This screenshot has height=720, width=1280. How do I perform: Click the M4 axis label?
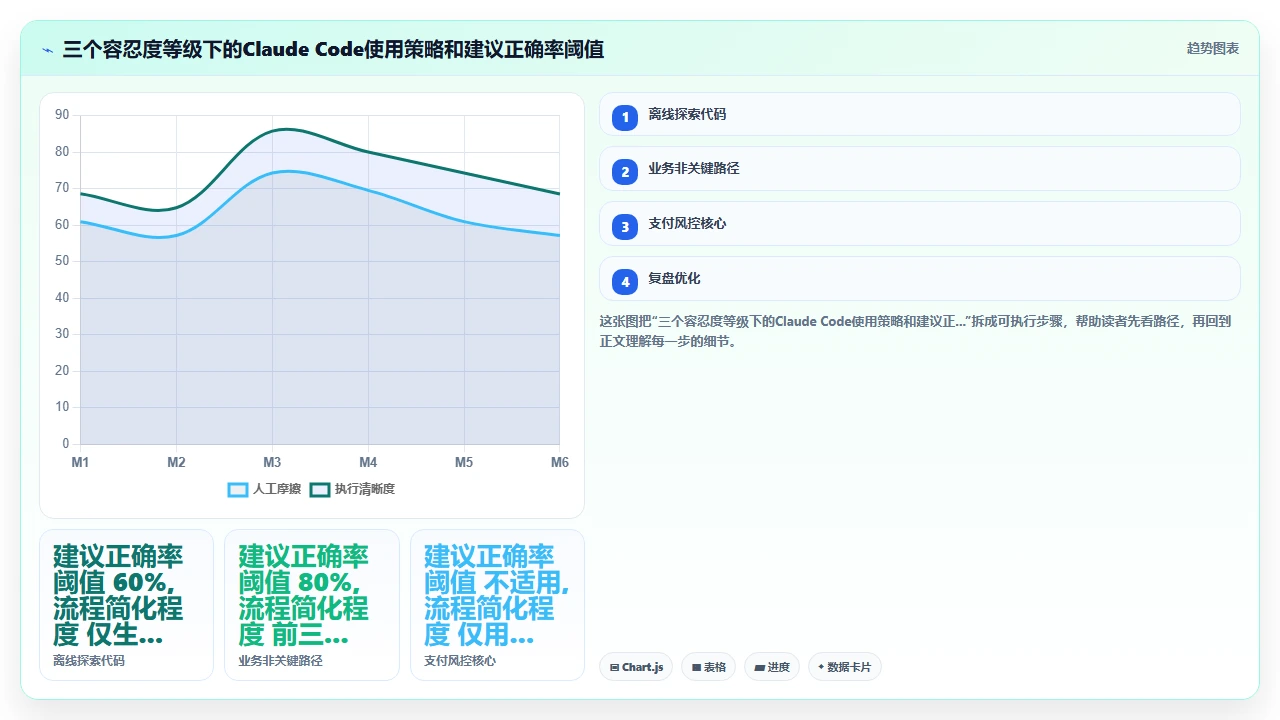click(368, 462)
